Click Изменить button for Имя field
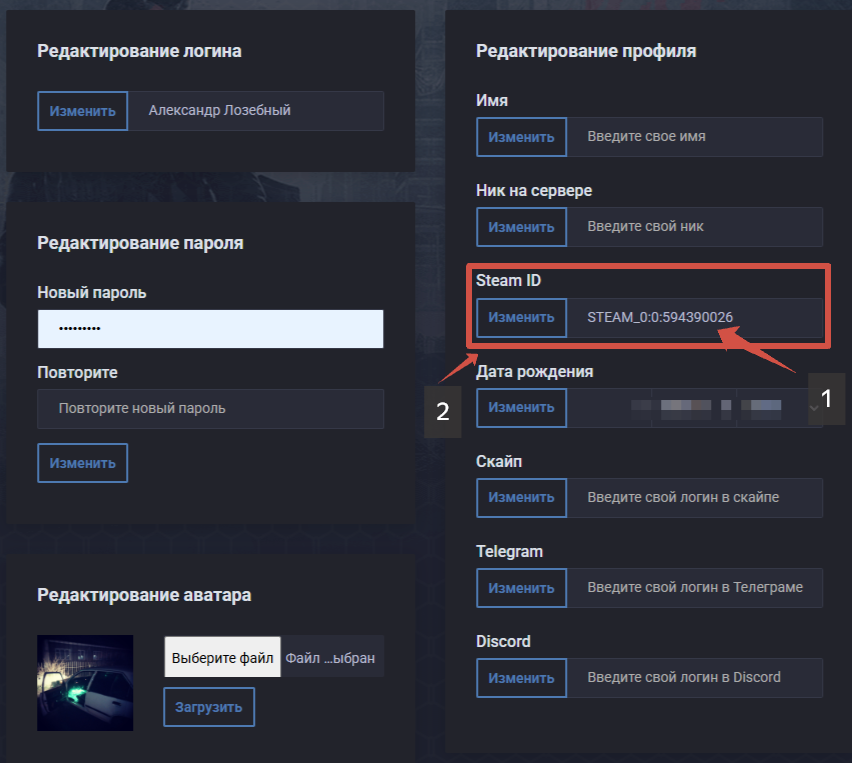 522,137
